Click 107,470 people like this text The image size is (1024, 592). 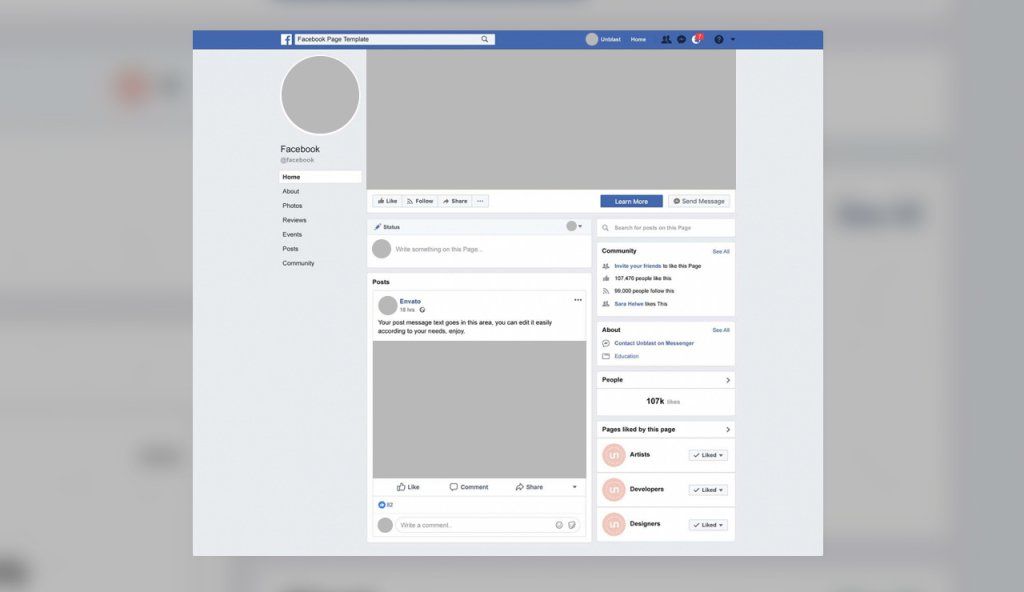643,278
